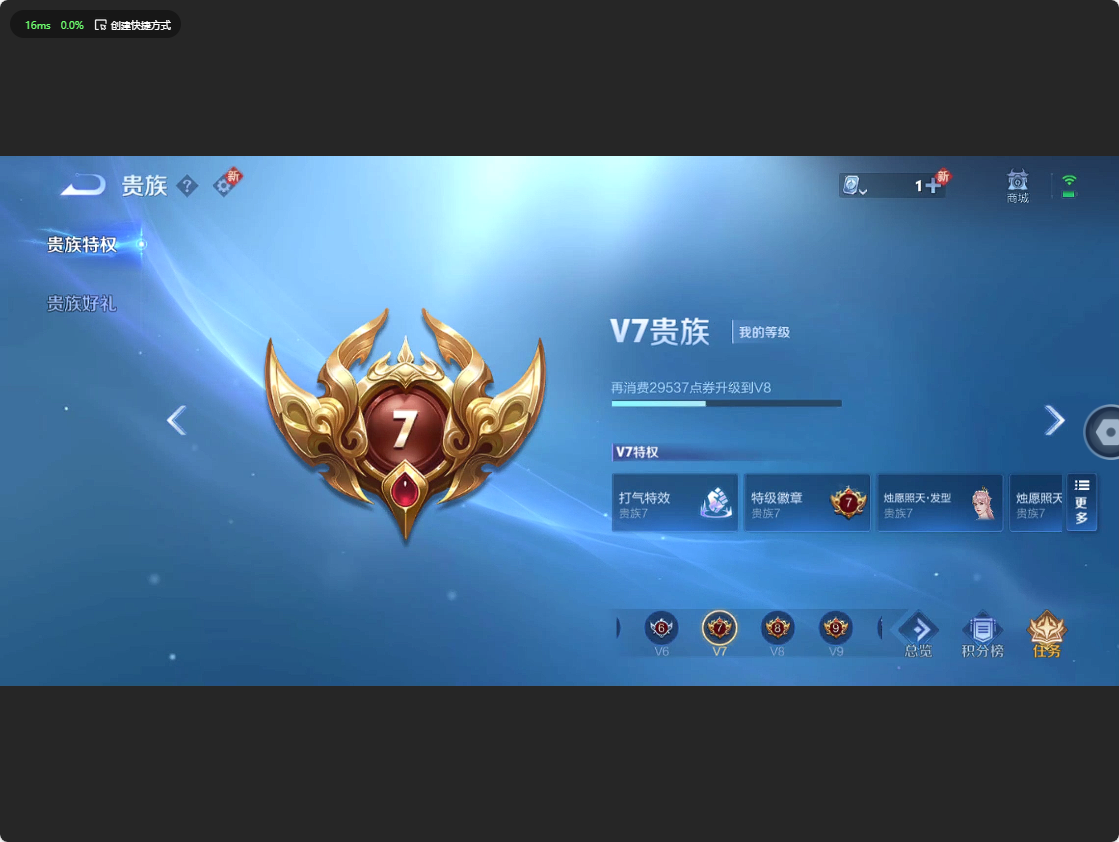
Task: Click the V7特权 section header
Action: [637, 452]
